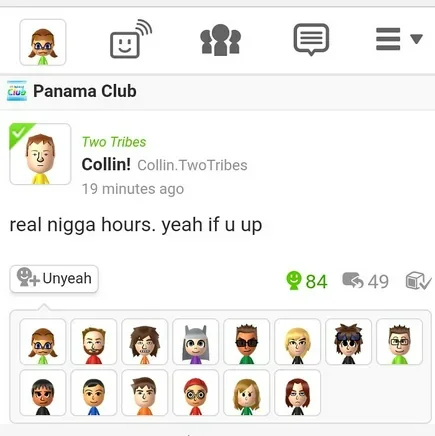
Task: Open my profile Mii avatar in top bar
Action: click(x=43, y=42)
